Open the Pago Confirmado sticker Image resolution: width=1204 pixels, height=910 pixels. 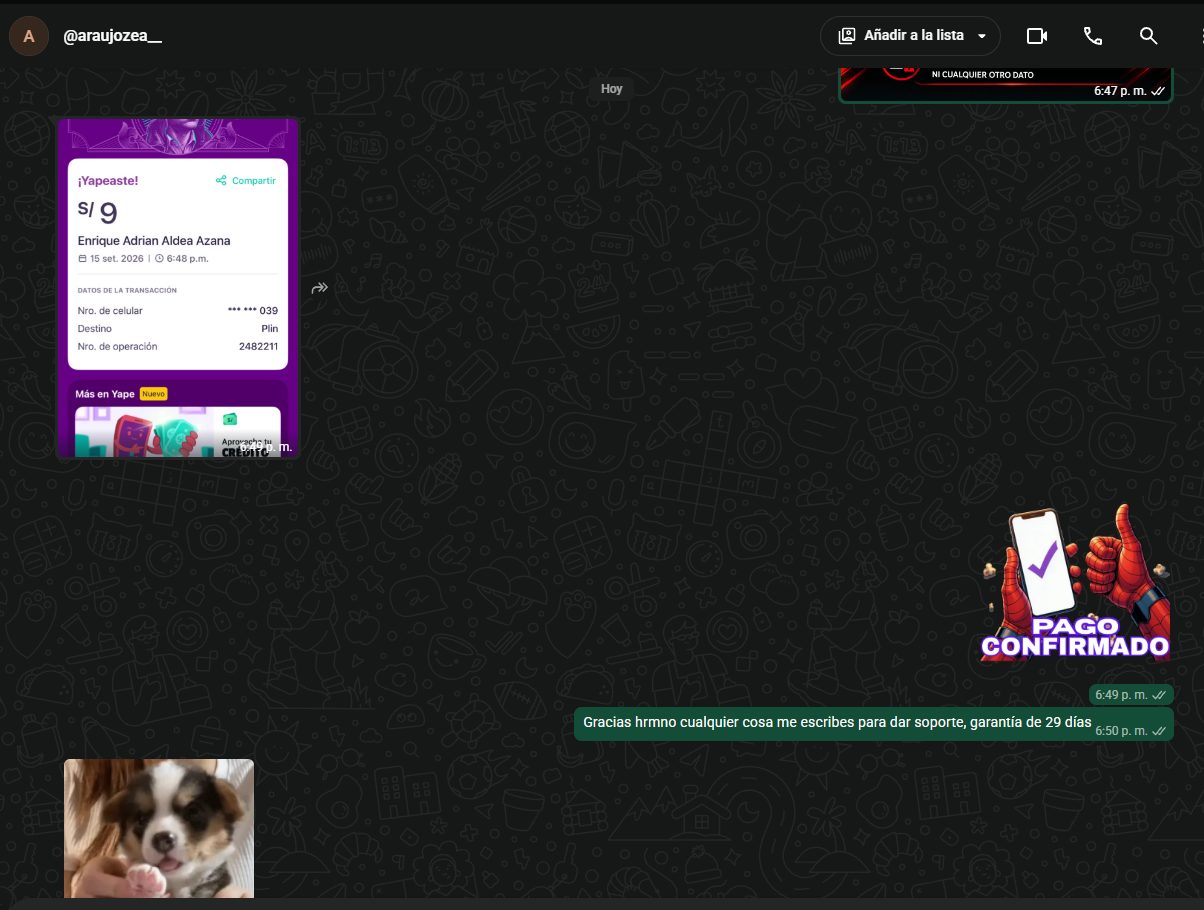(x=1075, y=582)
